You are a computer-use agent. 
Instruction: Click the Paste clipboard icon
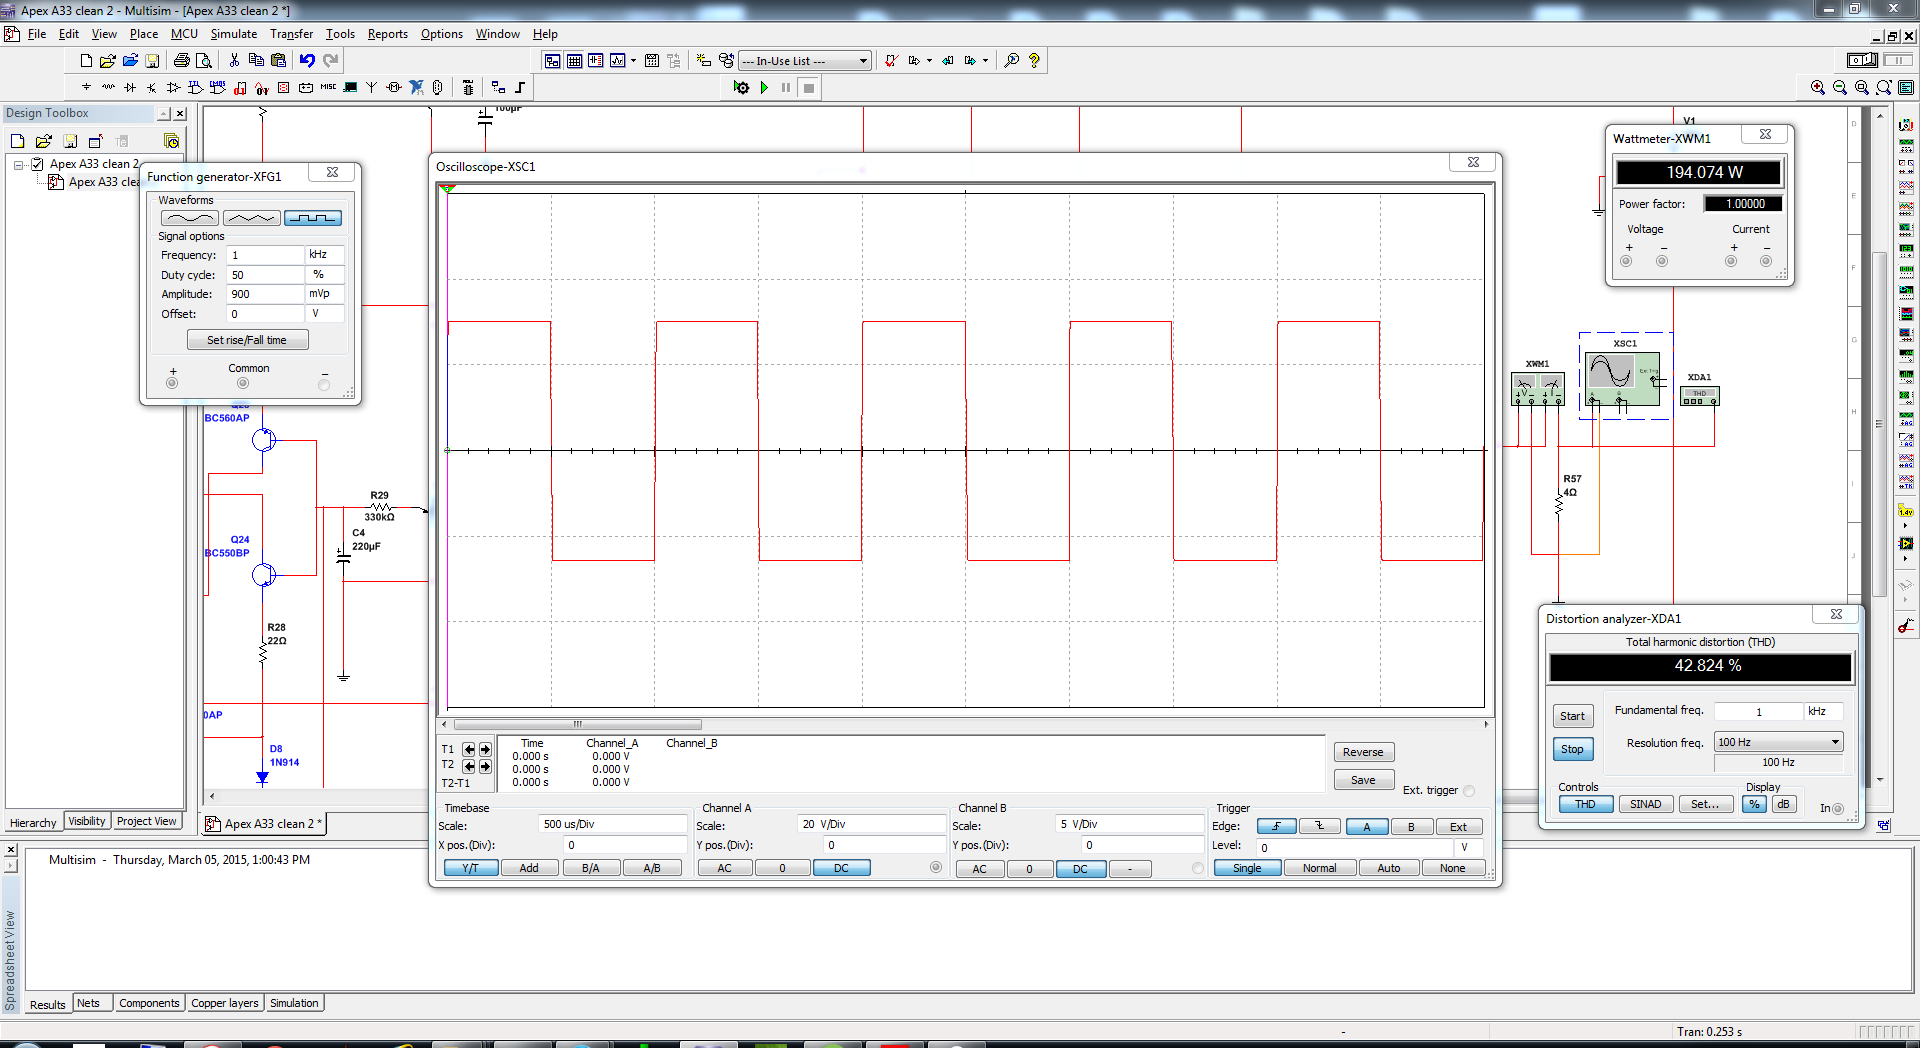[279, 61]
